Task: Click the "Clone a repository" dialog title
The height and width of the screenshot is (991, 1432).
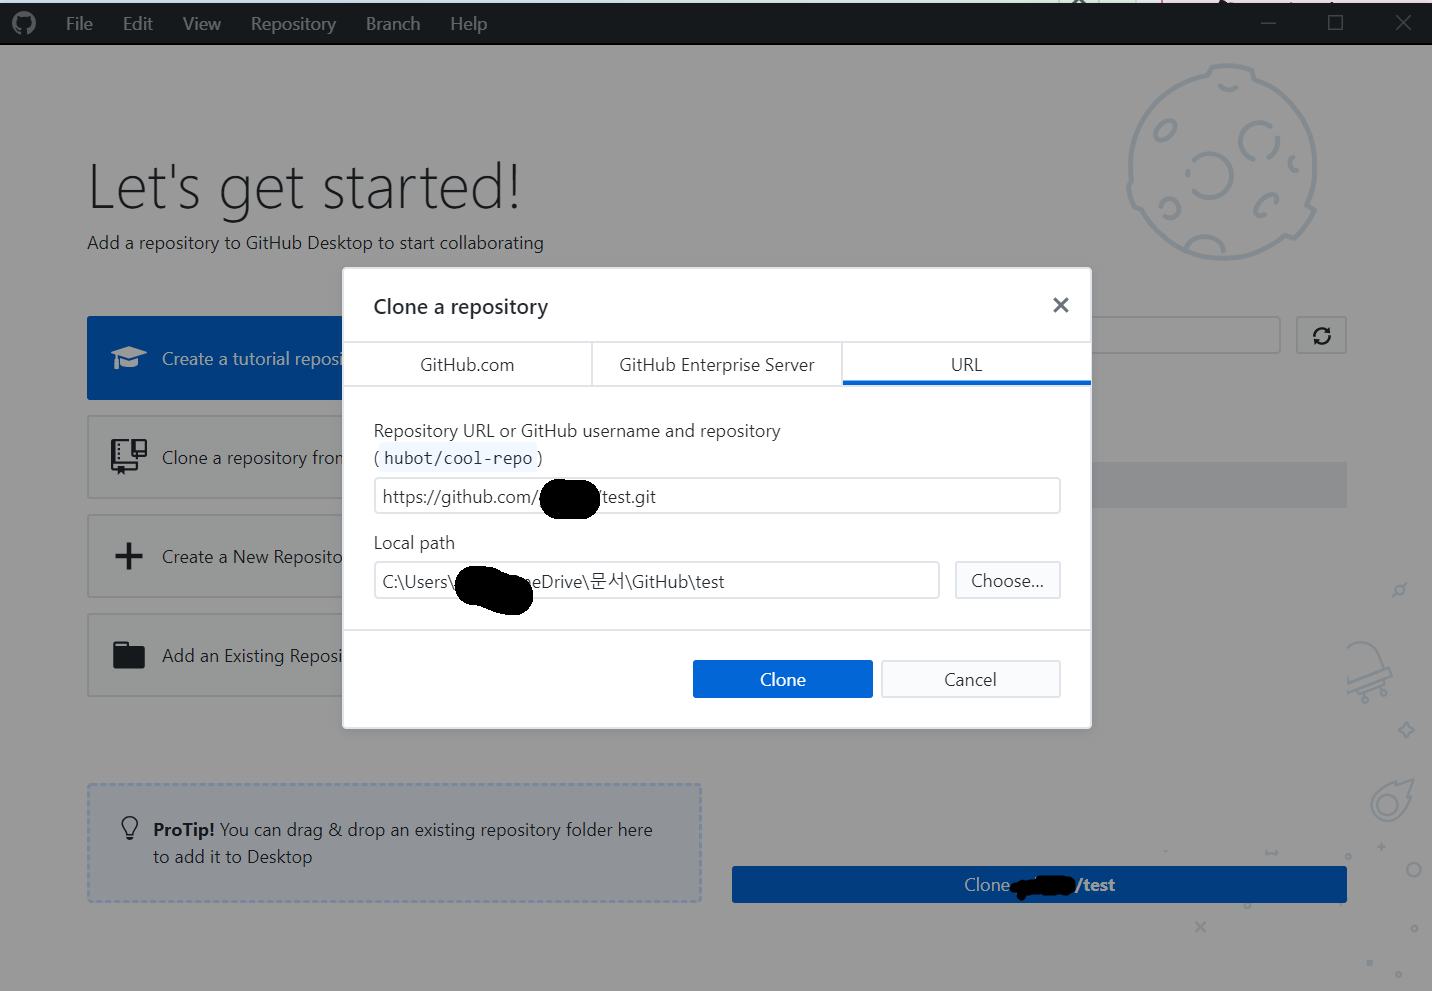Action: tap(461, 306)
